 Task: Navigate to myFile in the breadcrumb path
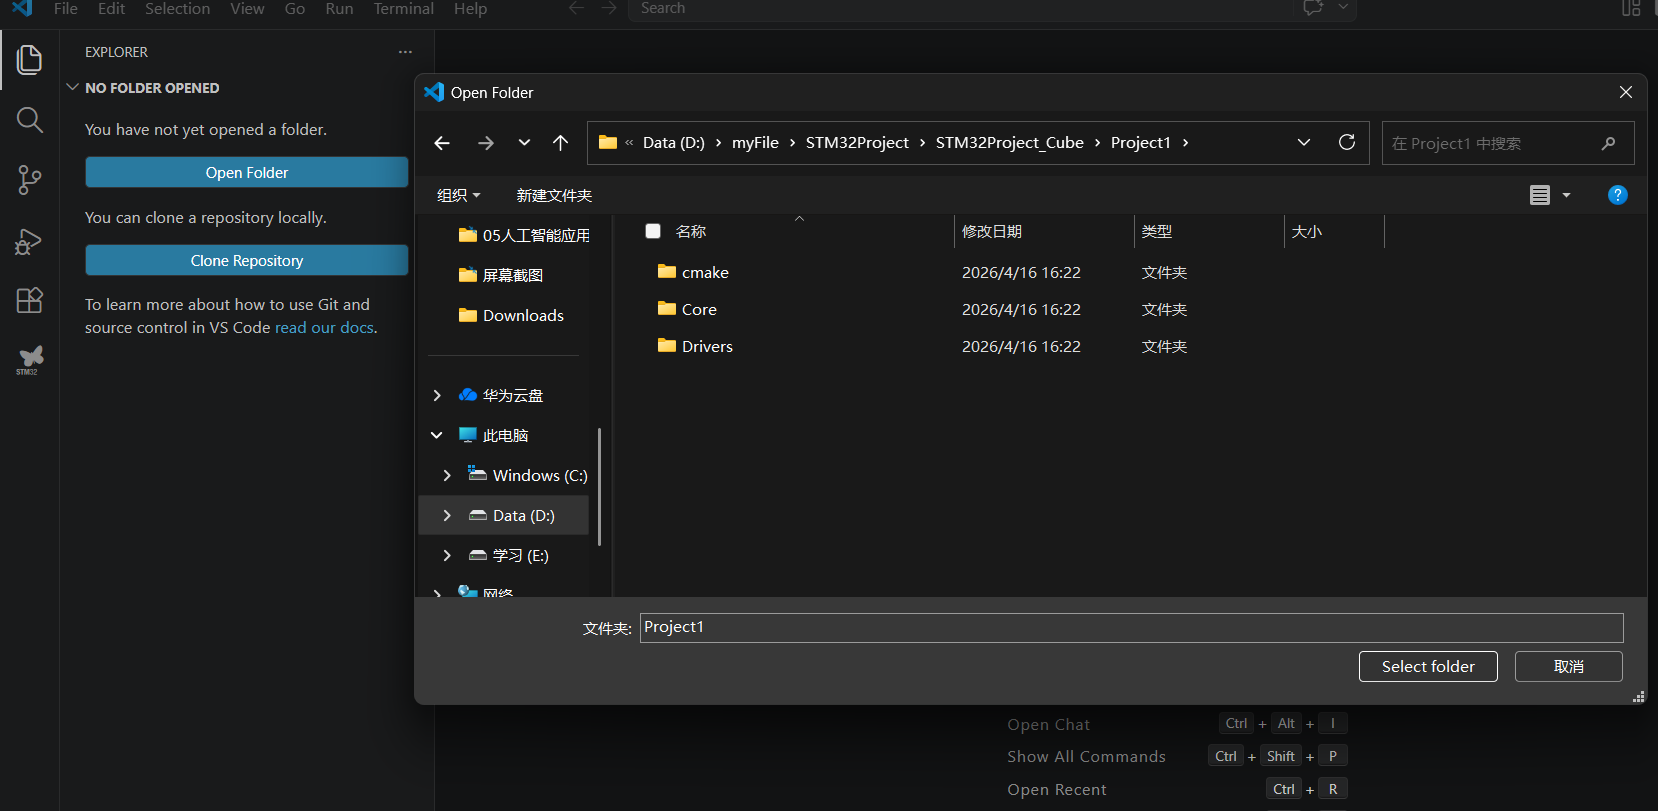(x=755, y=142)
